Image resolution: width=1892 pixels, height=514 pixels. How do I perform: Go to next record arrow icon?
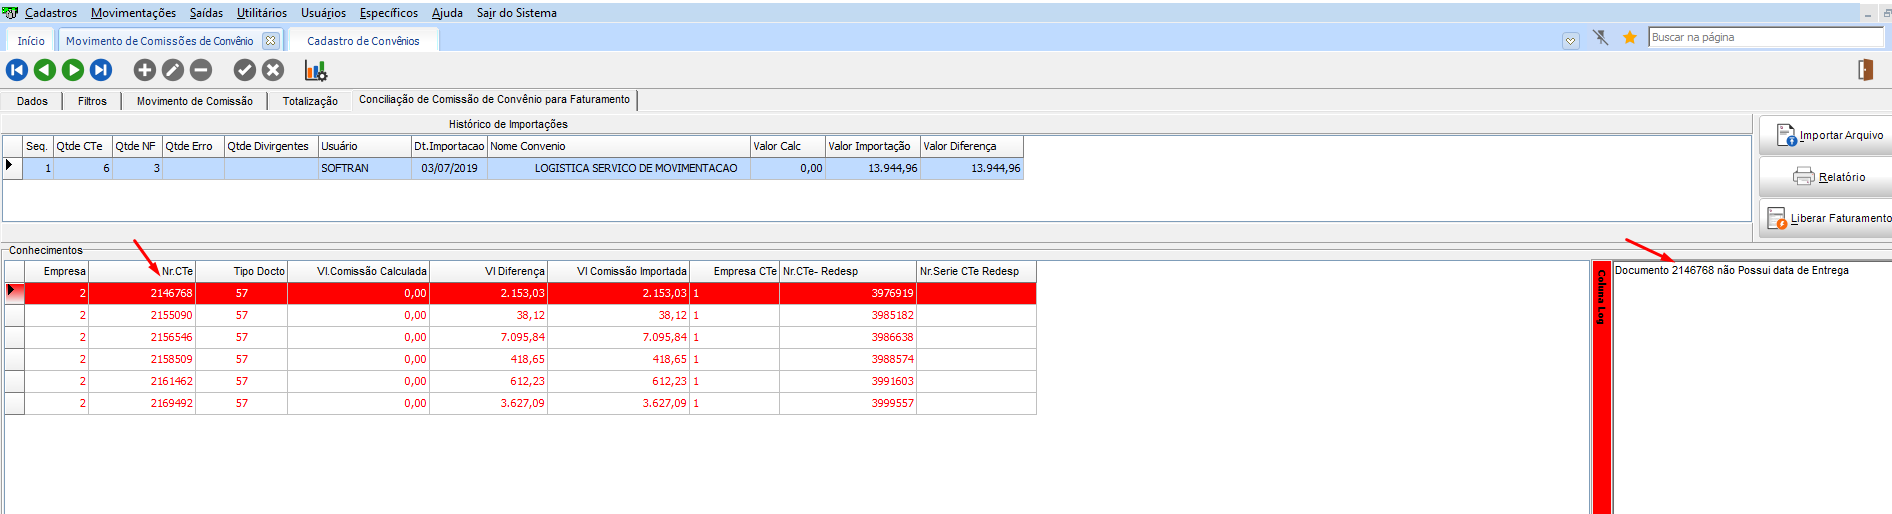73,70
